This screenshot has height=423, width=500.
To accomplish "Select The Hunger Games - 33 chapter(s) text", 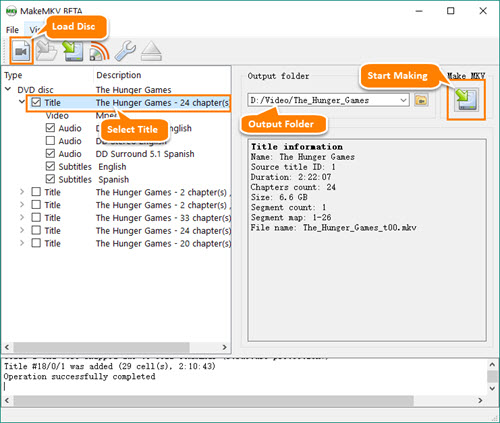I will [163, 218].
